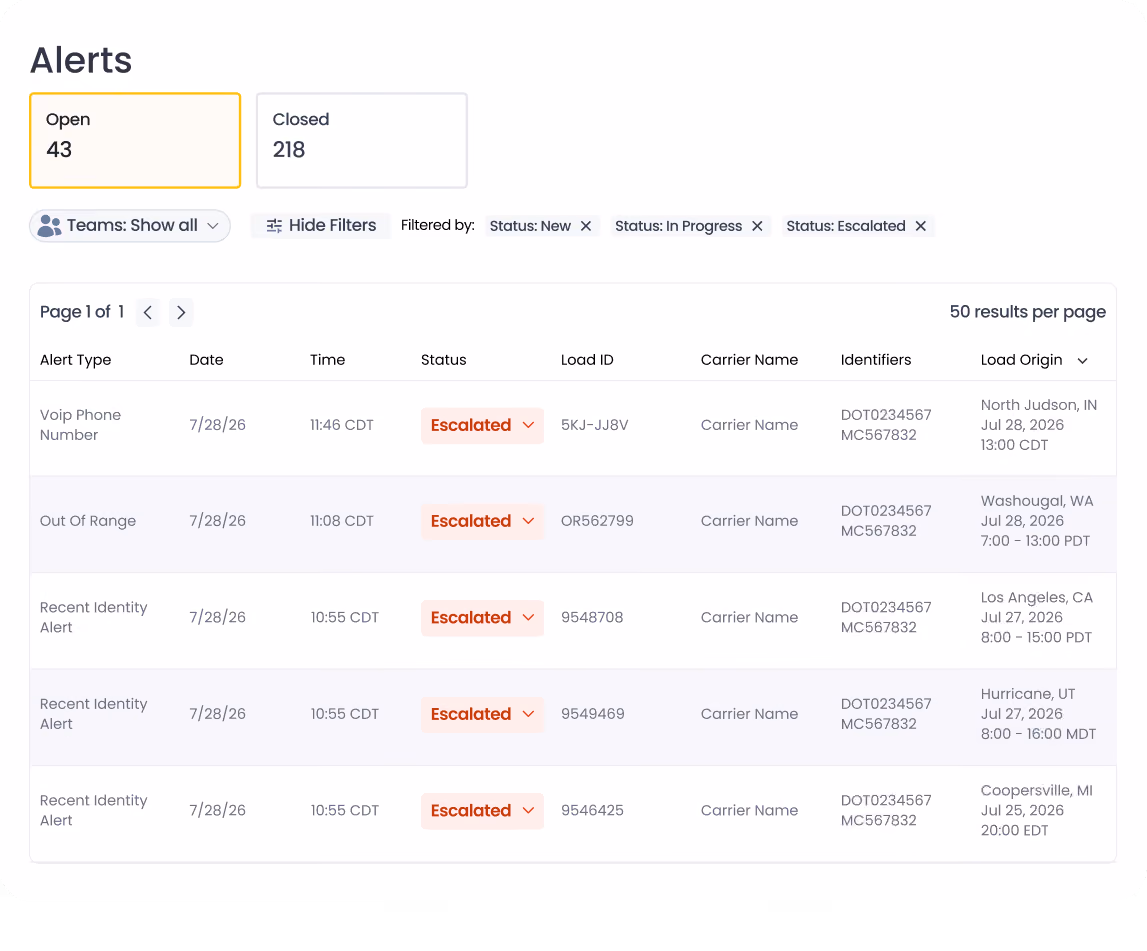Remove the Status: Escalated filter chip
This screenshot has height=951, width=1147.
(x=921, y=226)
